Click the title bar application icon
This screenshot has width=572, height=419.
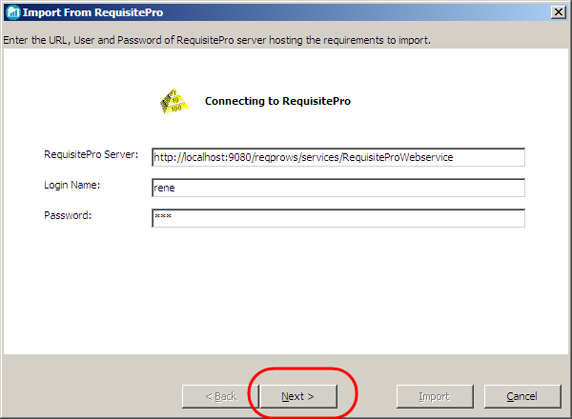click(x=13, y=12)
